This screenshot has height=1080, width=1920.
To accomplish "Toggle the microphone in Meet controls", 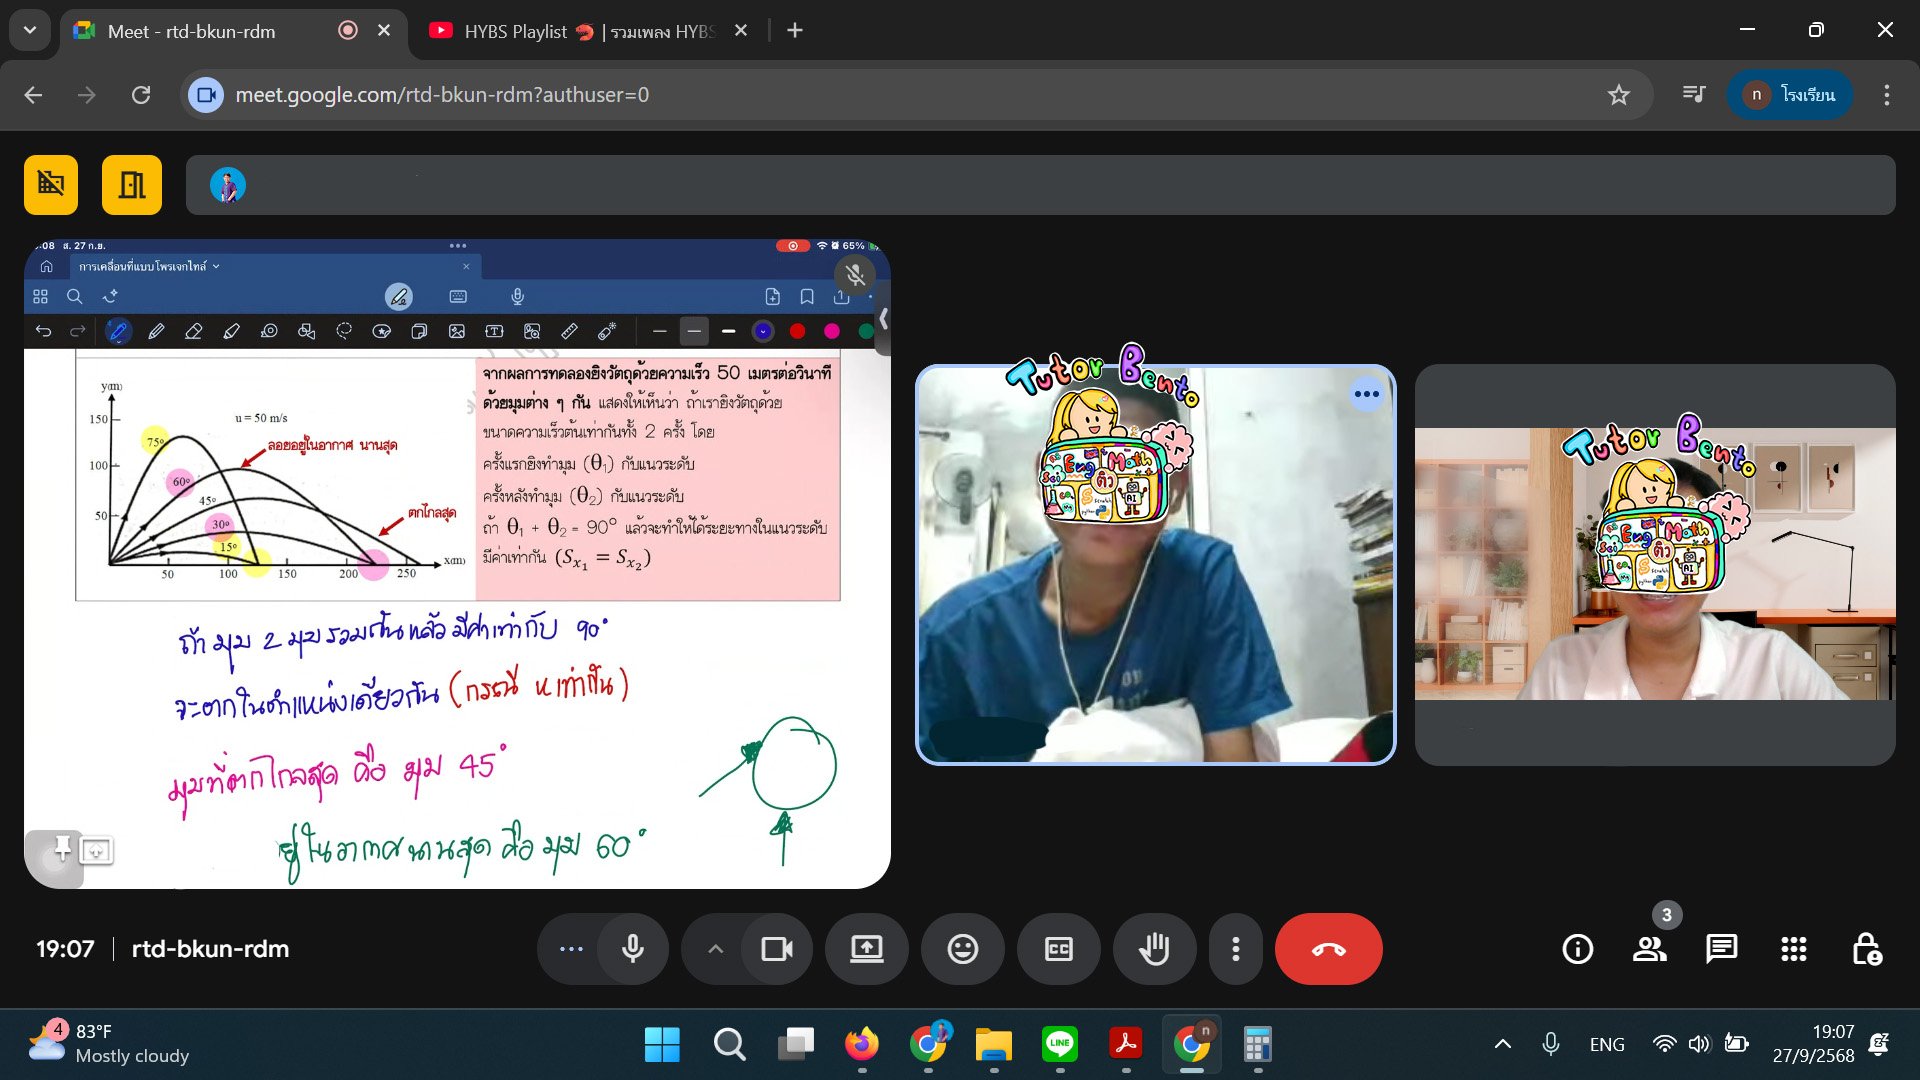I will coord(633,949).
